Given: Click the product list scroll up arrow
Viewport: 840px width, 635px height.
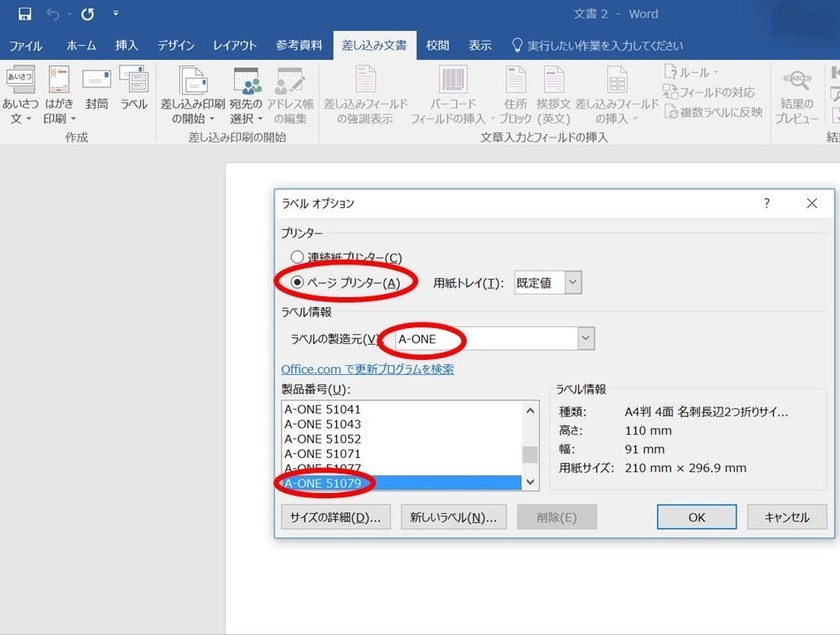Looking at the screenshot, I should pos(530,410).
